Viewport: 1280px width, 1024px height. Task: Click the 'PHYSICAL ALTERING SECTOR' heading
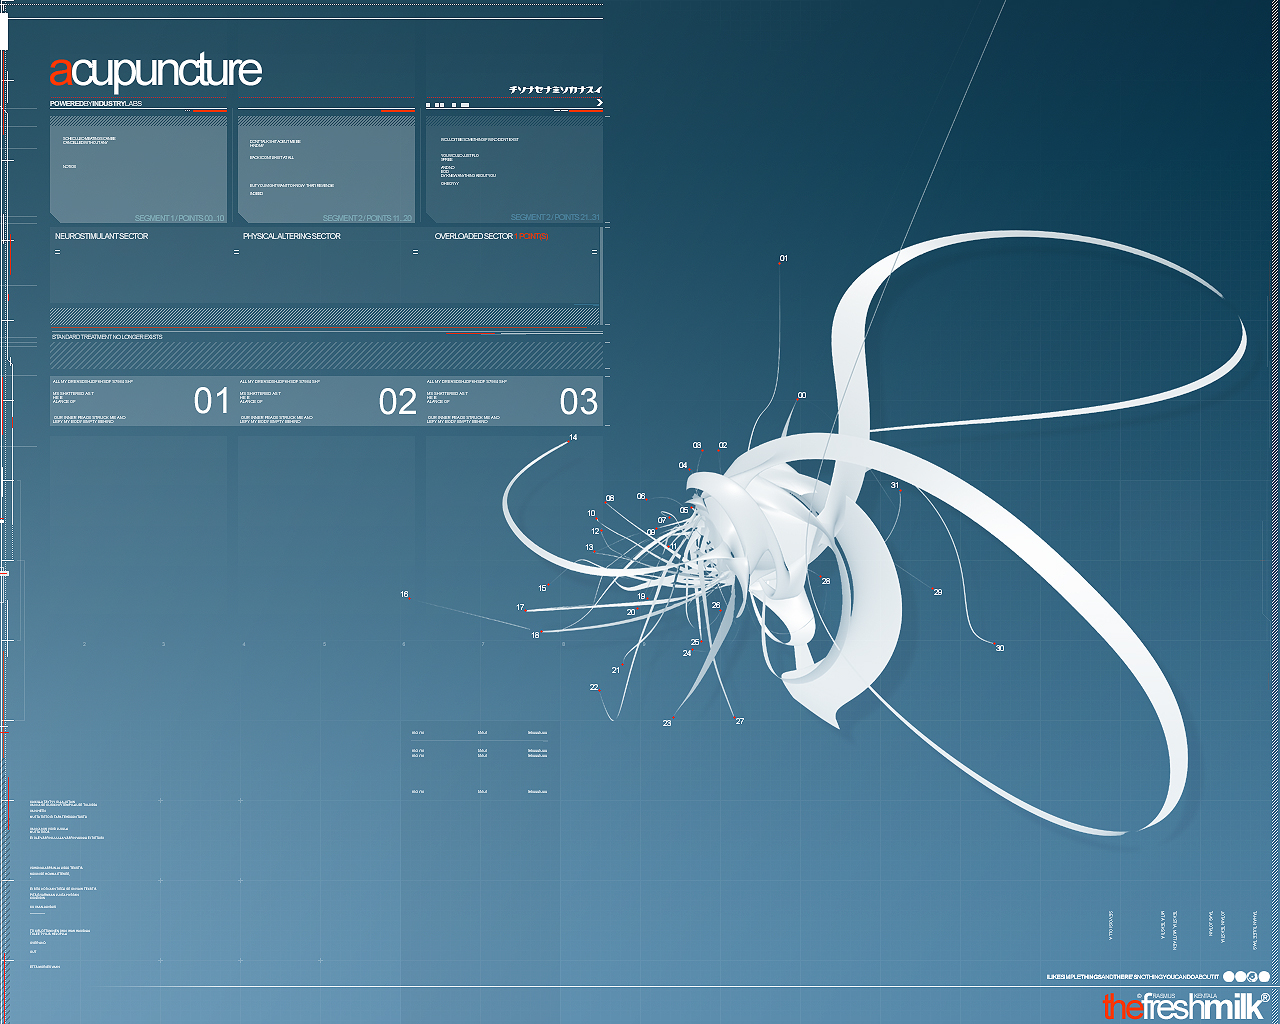coord(292,237)
